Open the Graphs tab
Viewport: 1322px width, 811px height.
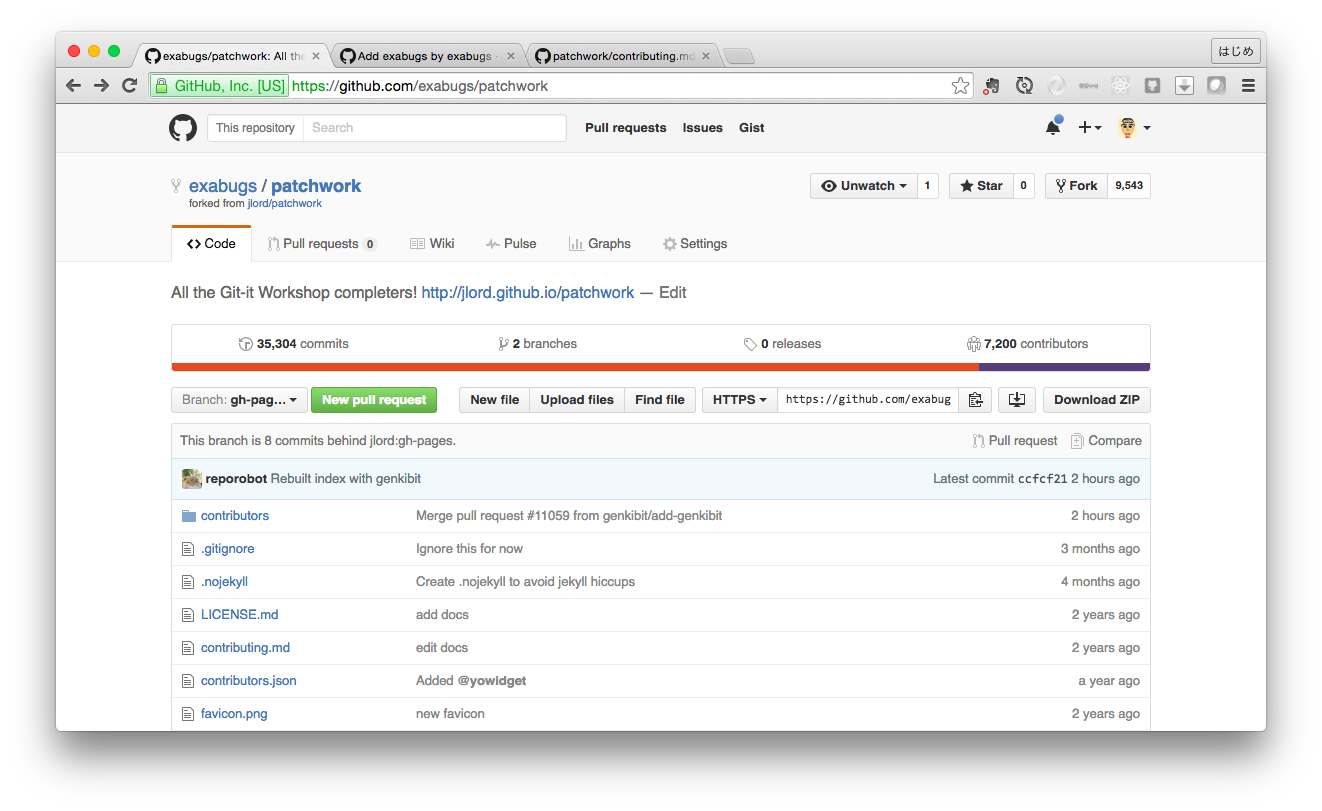coord(600,244)
